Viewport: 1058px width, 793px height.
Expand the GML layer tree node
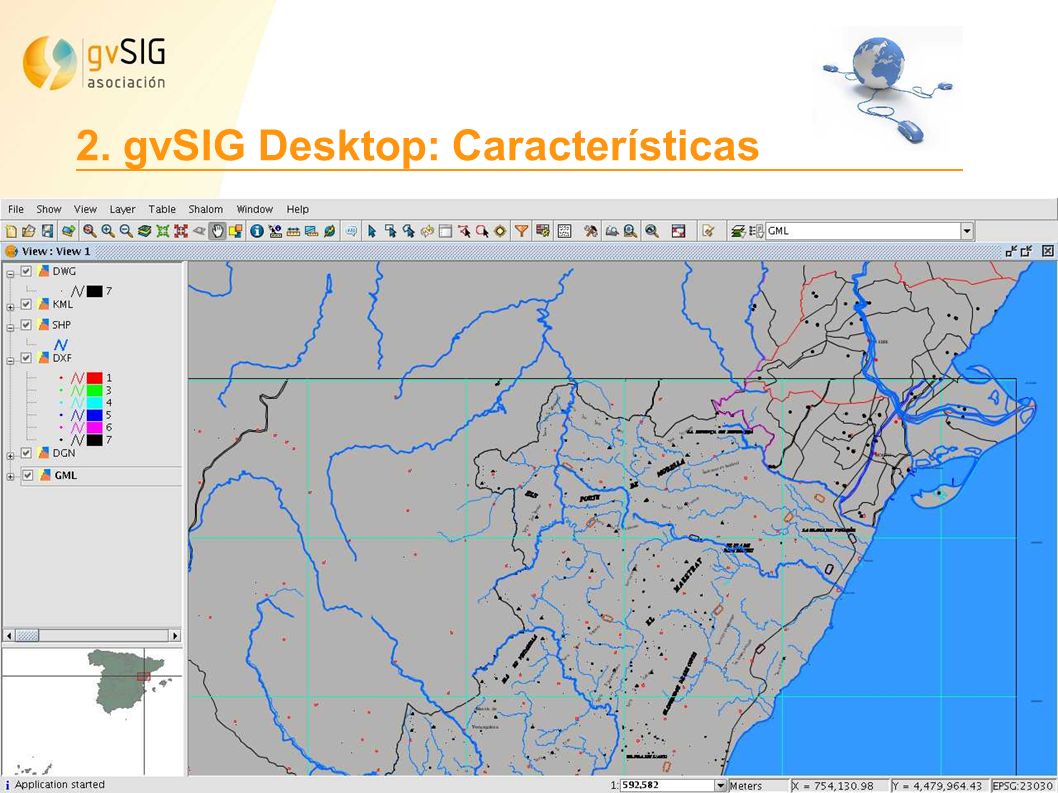click(x=10, y=476)
